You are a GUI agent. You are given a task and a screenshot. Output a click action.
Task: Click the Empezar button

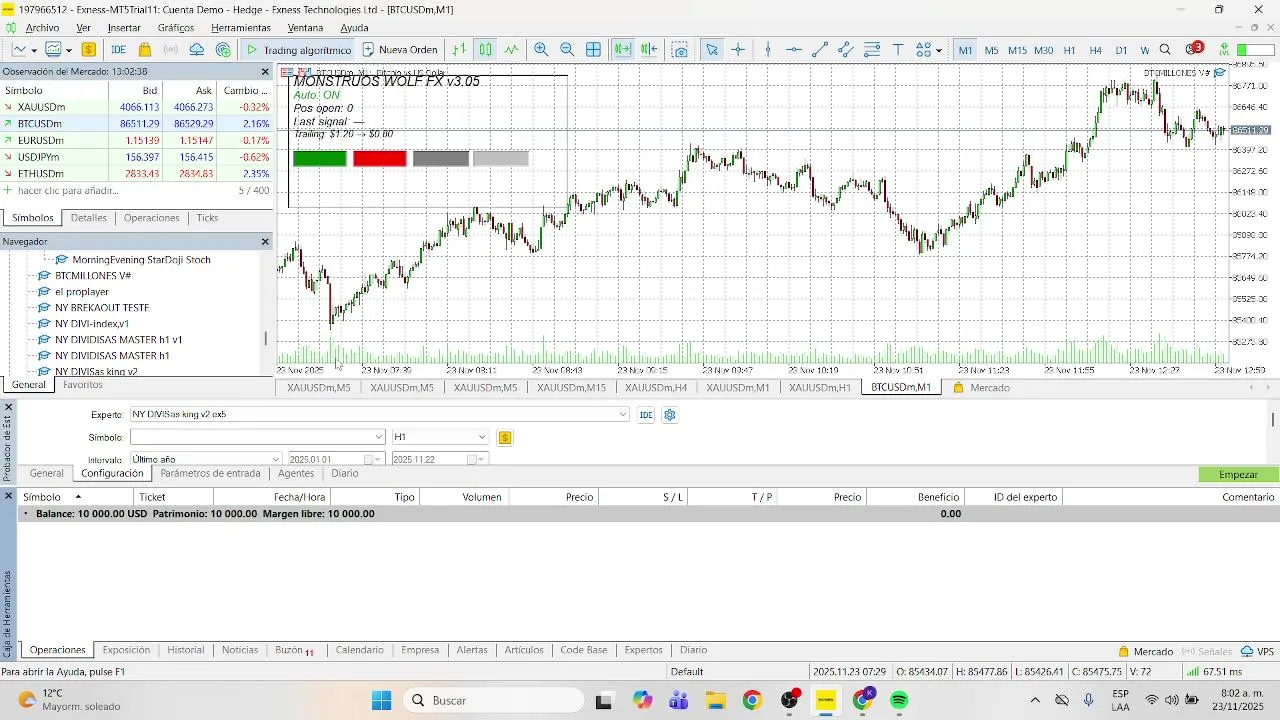coord(1239,474)
